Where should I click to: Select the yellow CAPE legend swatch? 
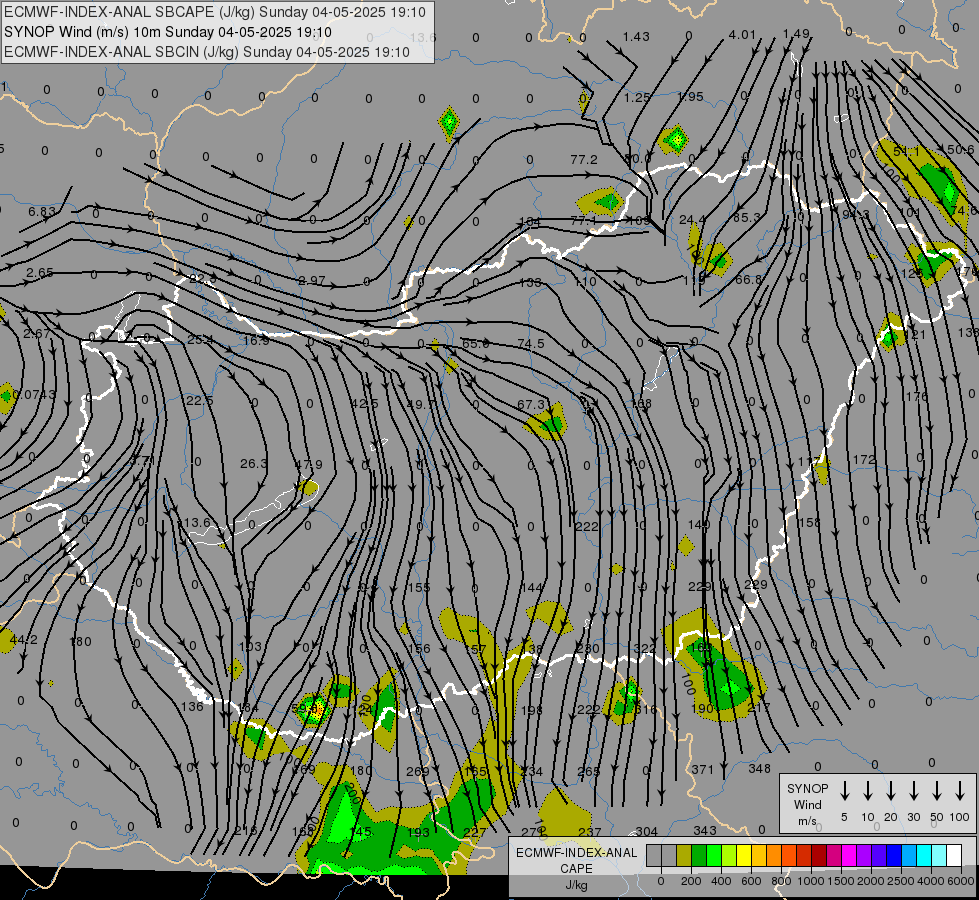744,856
